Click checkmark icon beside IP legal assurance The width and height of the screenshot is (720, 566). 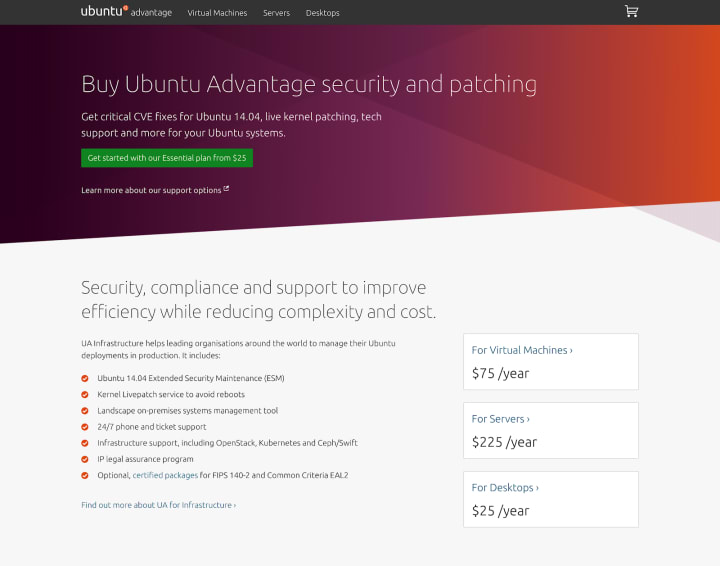85,459
